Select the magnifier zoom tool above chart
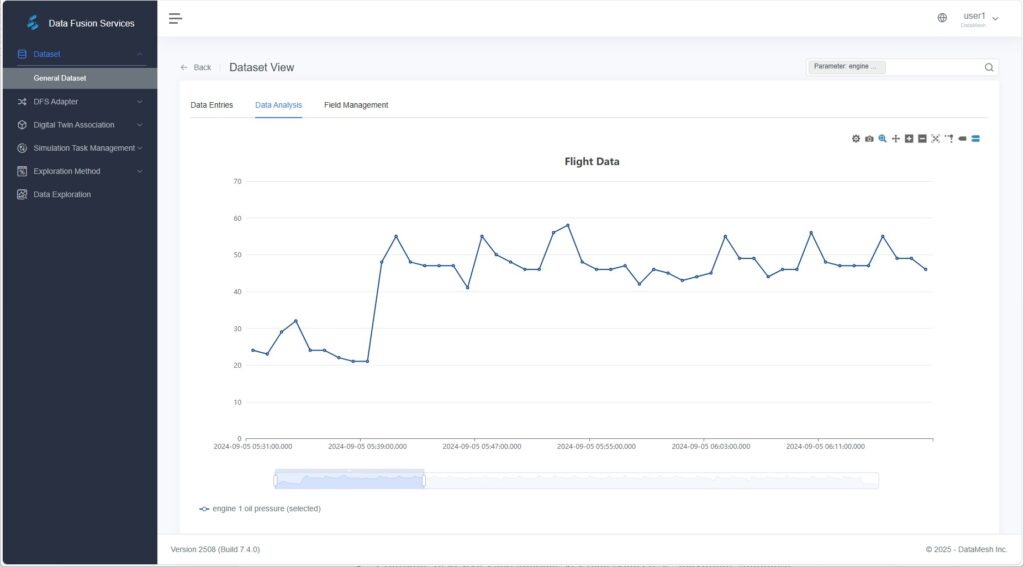1024x567 pixels. click(x=882, y=138)
